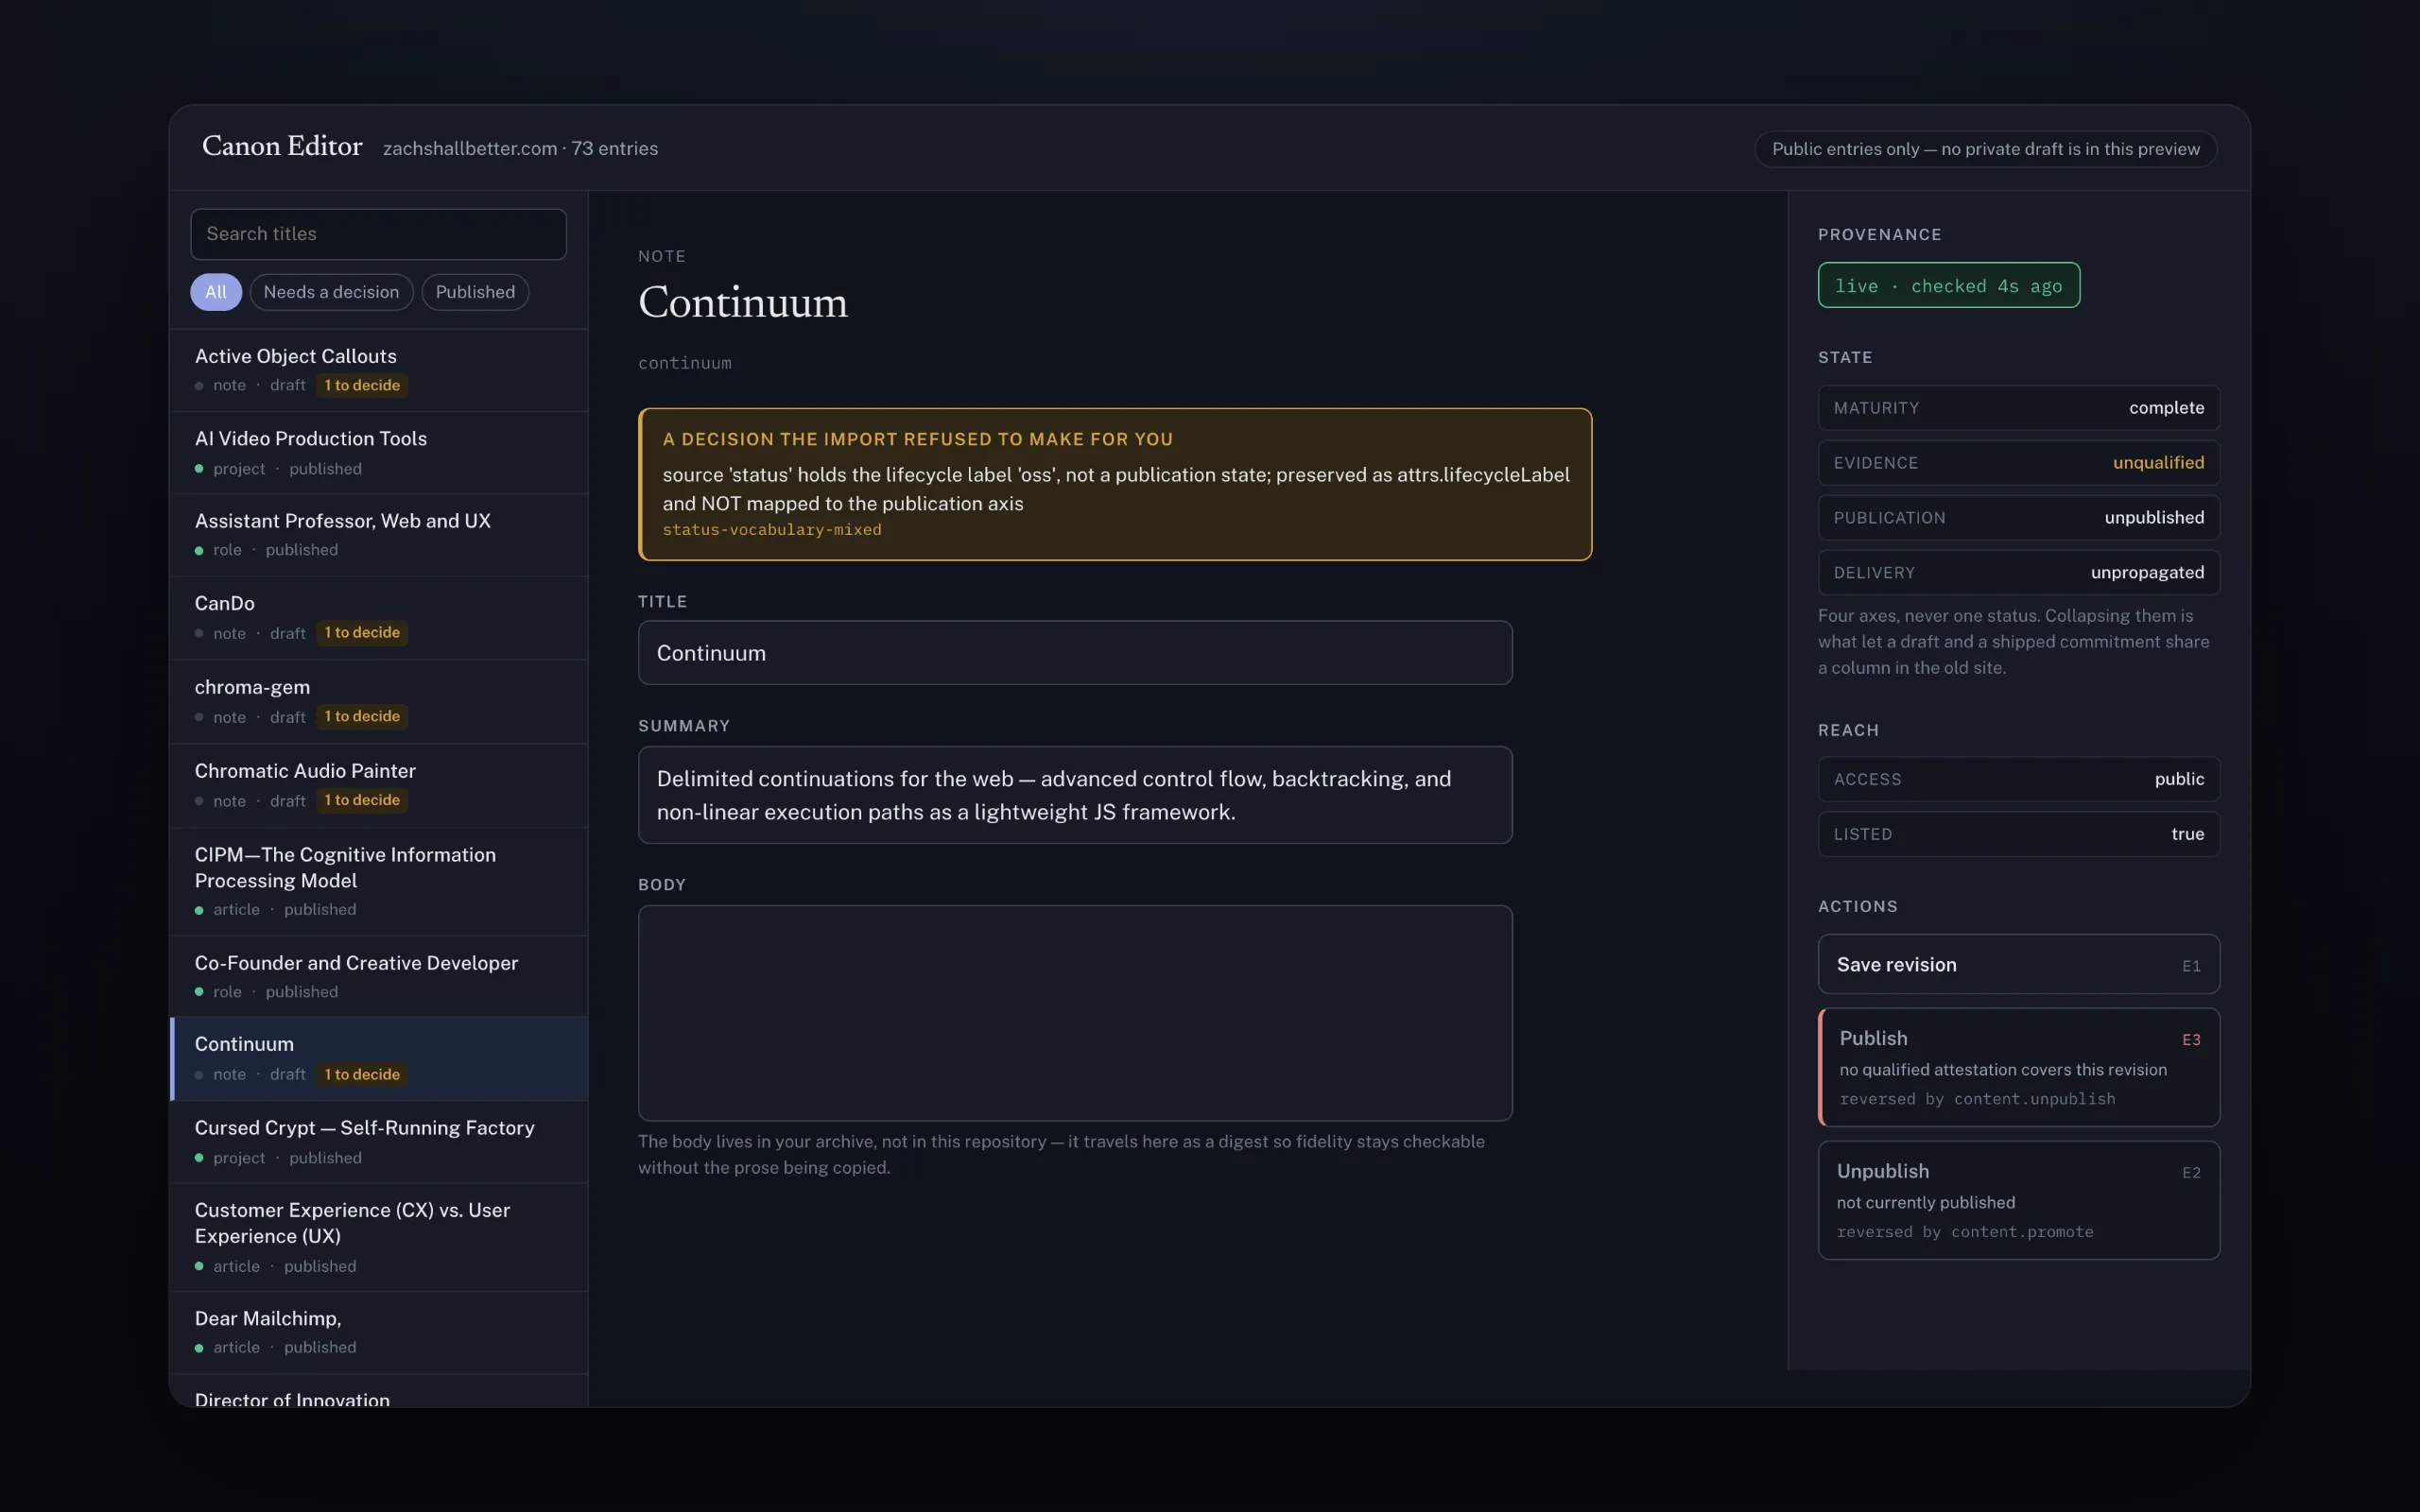Click the Maturity complete row
The width and height of the screenshot is (2420, 1512).
point(2018,408)
